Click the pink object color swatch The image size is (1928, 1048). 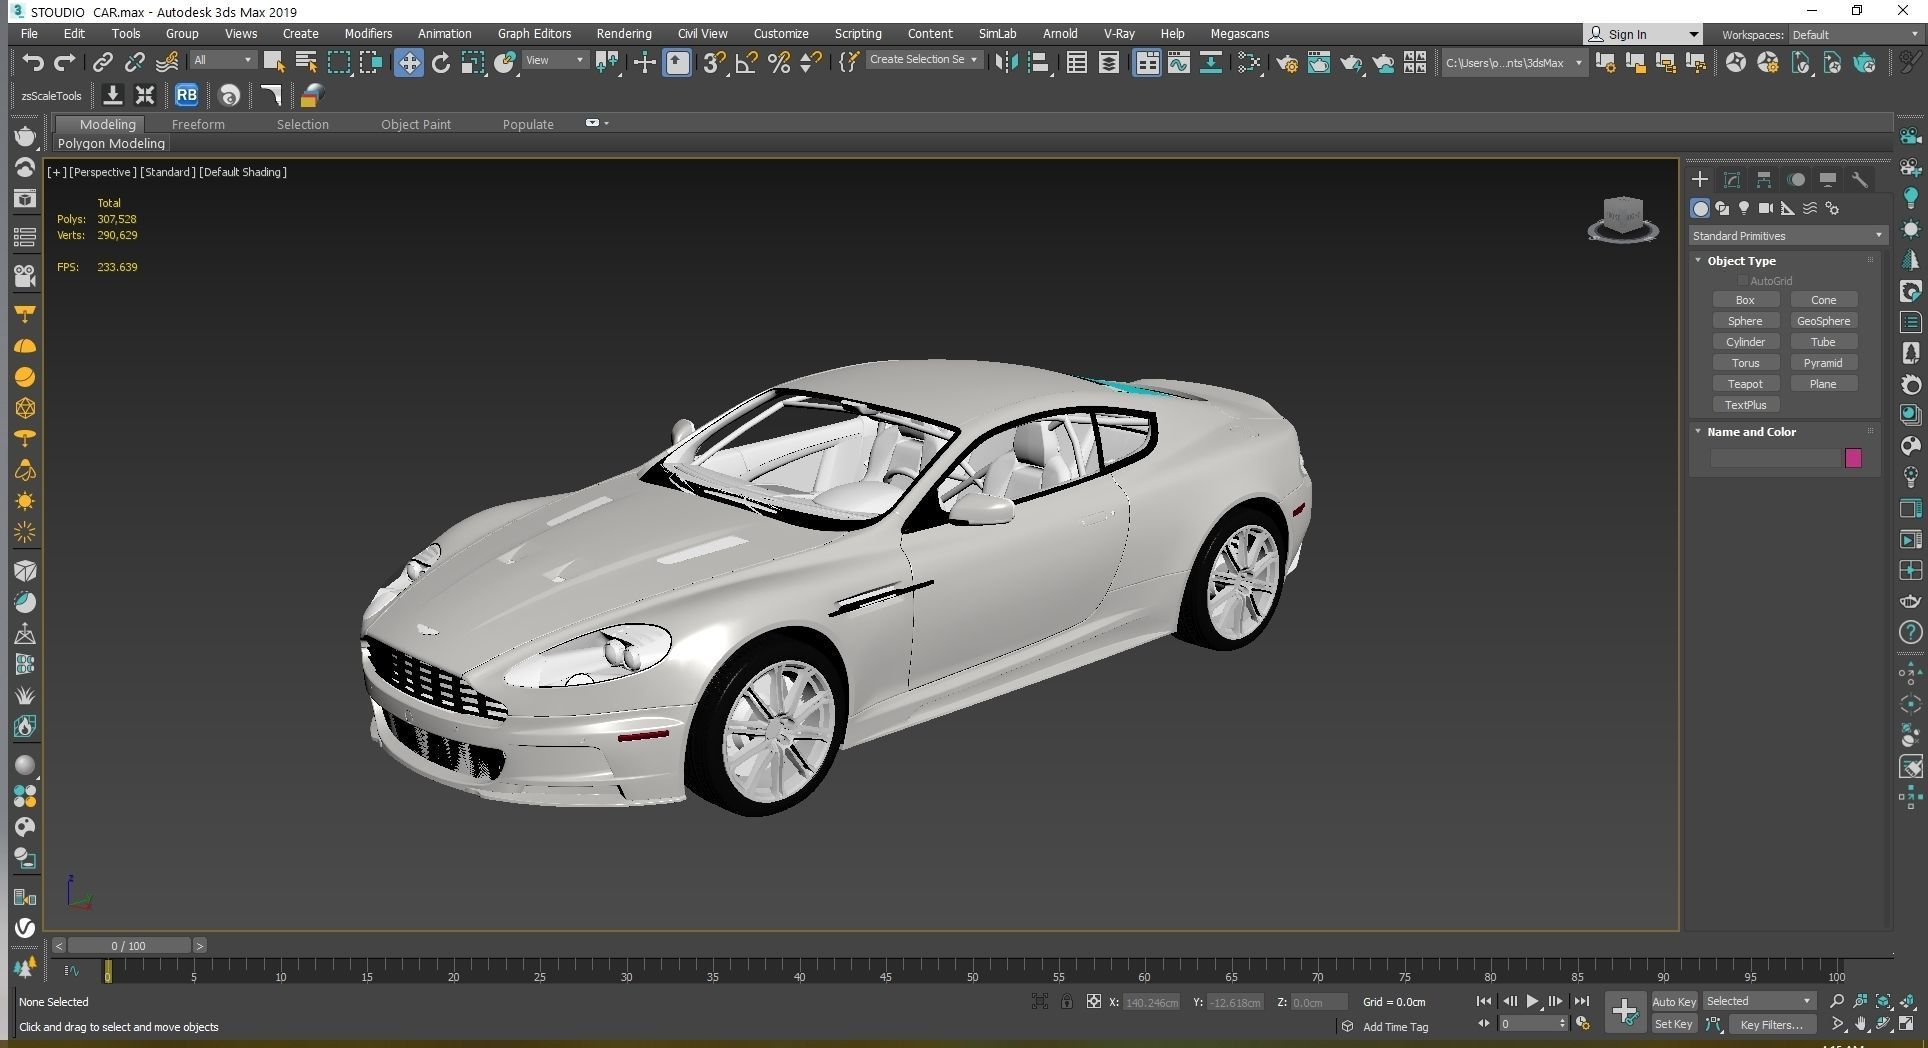[1853, 458]
